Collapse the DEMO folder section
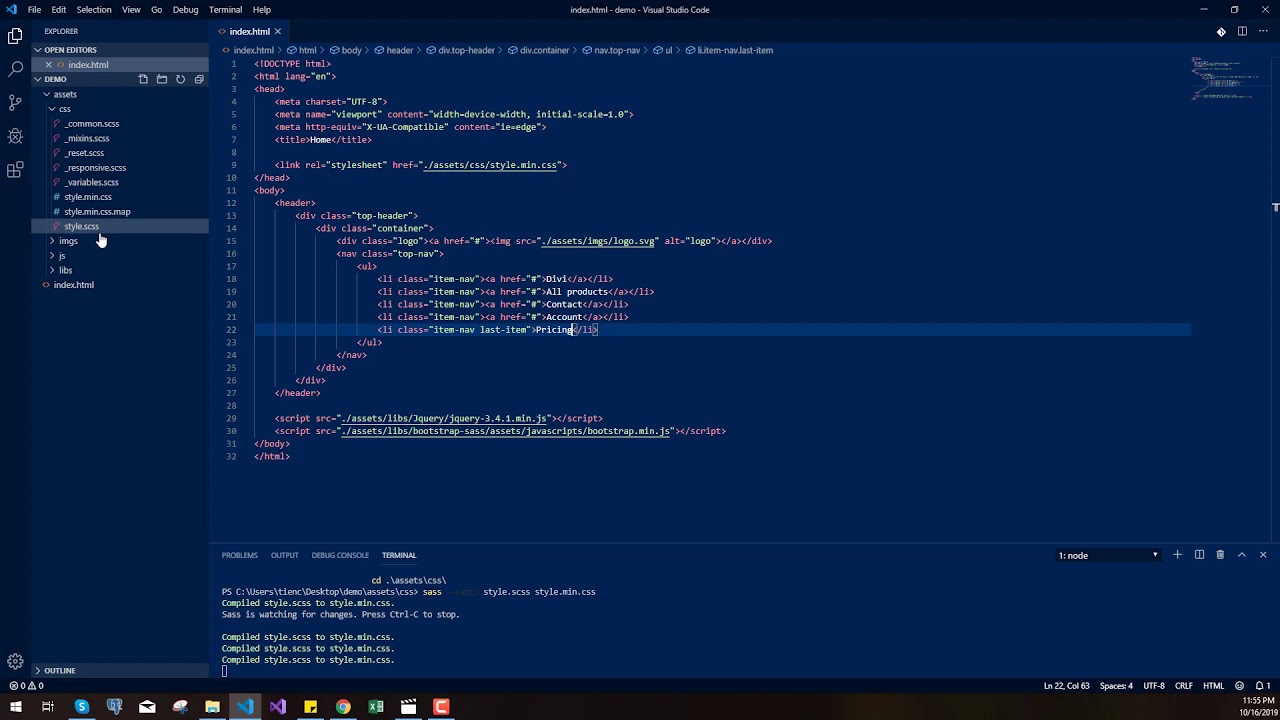 click(55, 79)
